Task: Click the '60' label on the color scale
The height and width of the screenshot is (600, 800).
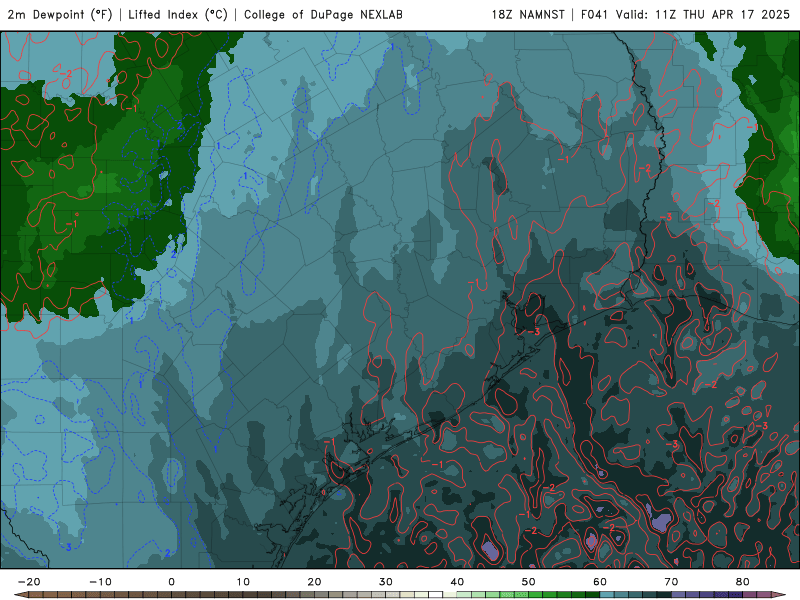Action: pyautogui.click(x=600, y=582)
